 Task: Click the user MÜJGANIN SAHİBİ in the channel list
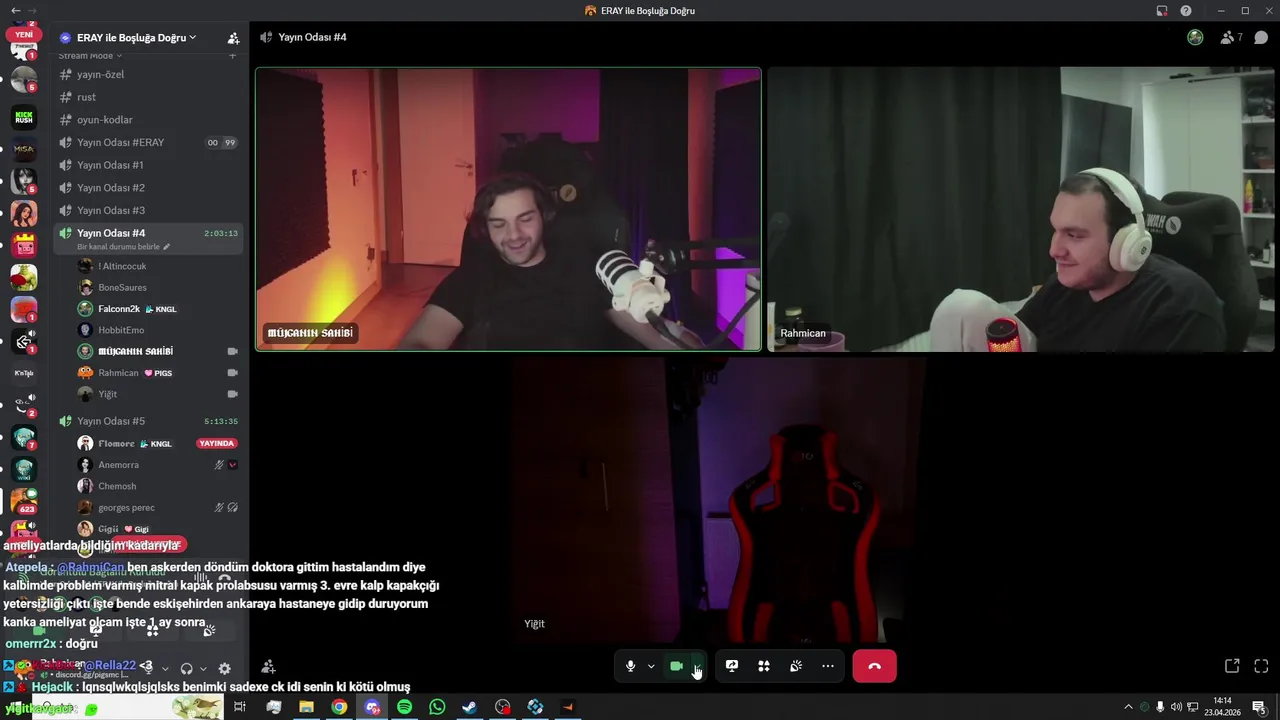(x=158, y=351)
